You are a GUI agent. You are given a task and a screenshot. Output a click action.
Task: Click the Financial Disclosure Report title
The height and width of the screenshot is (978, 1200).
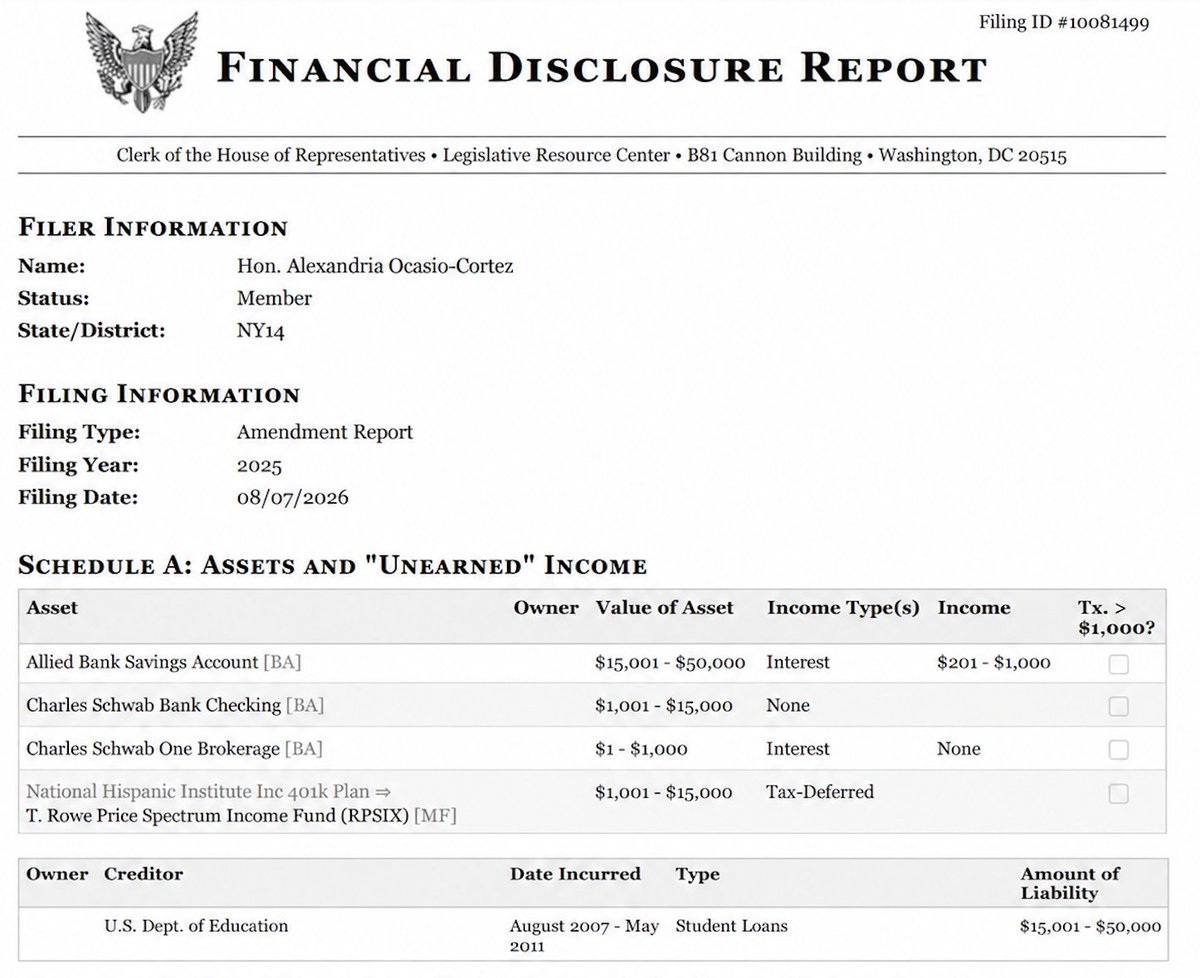(x=602, y=68)
